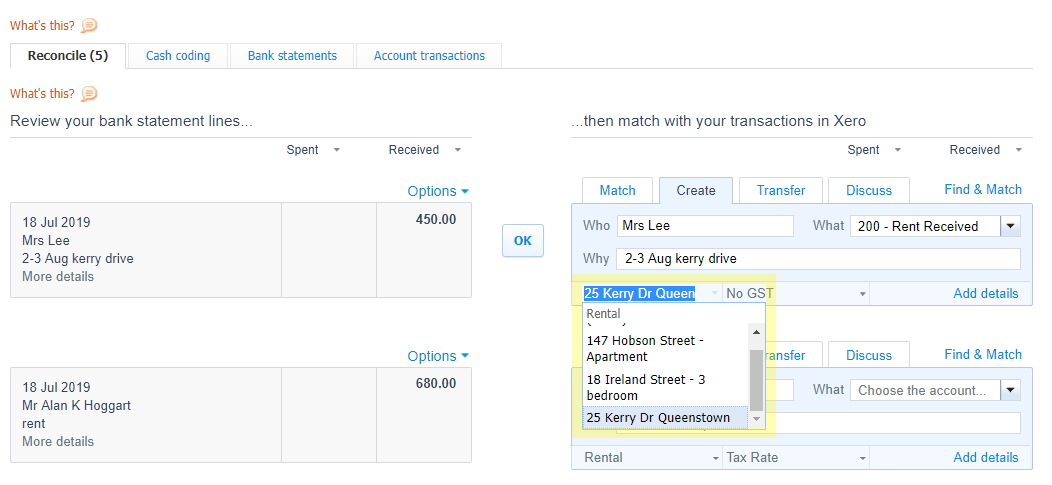Select the Discuss tab for the Mrs Lee line
The height and width of the screenshot is (485, 1052).
tap(869, 191)
